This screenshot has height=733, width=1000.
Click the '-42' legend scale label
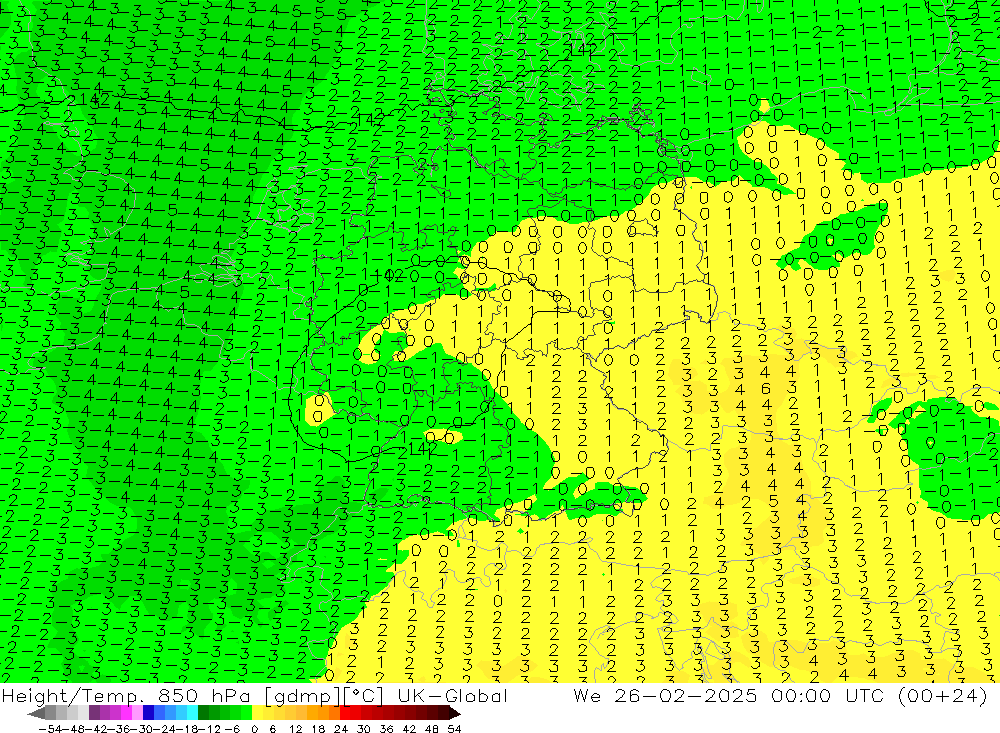(96, 729)
